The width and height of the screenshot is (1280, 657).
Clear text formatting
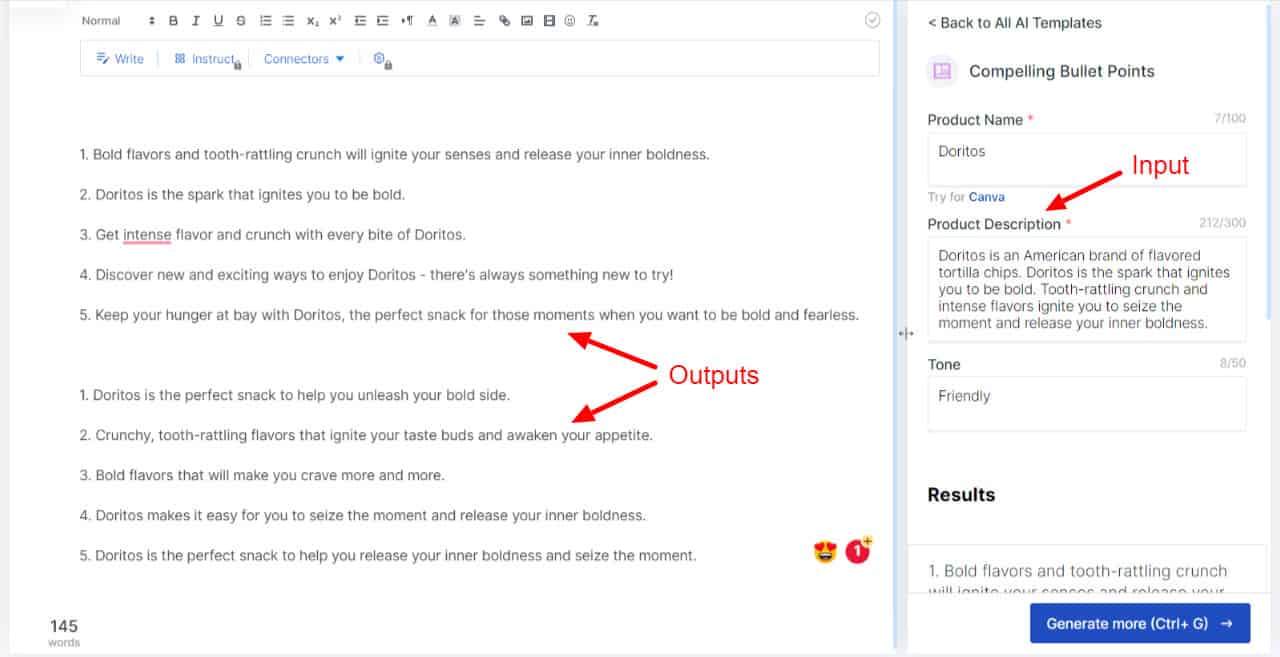click(593, 21)
